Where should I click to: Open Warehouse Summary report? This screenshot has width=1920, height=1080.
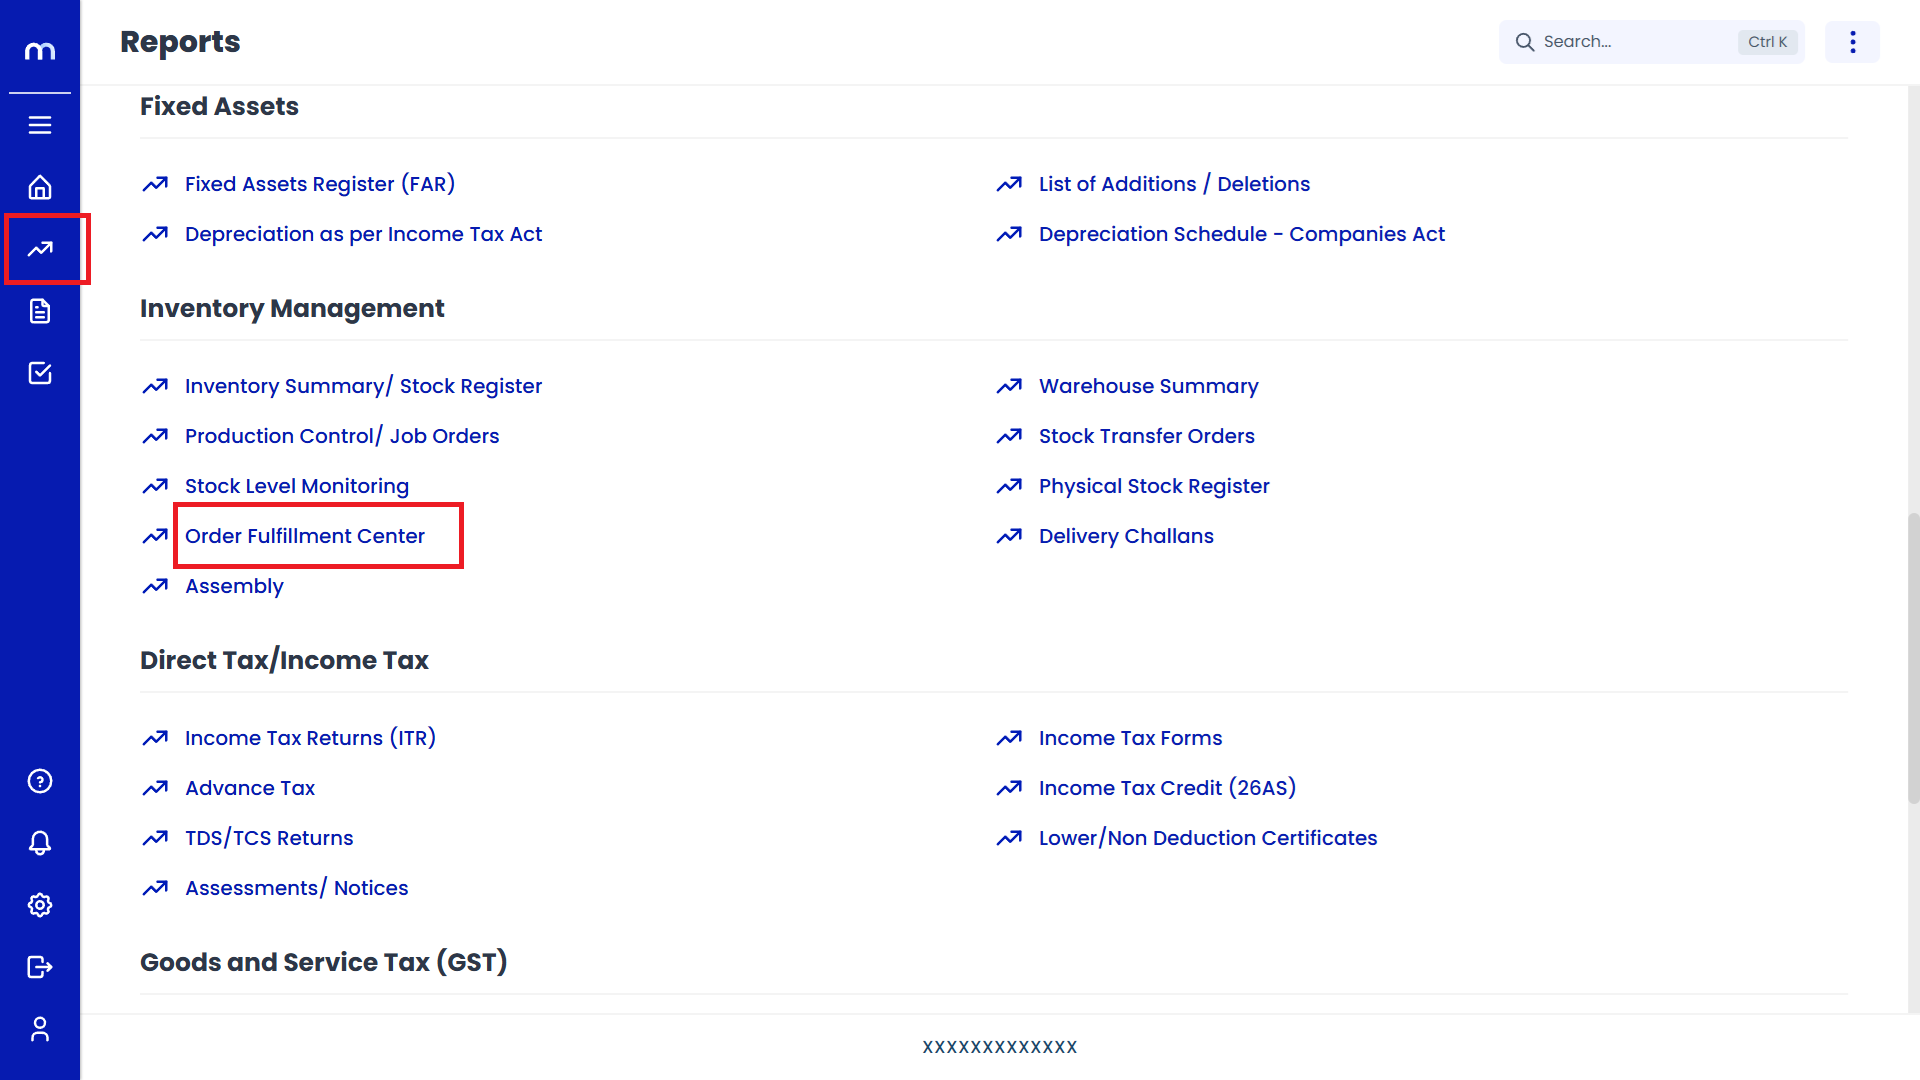[x=1148, y=386]
